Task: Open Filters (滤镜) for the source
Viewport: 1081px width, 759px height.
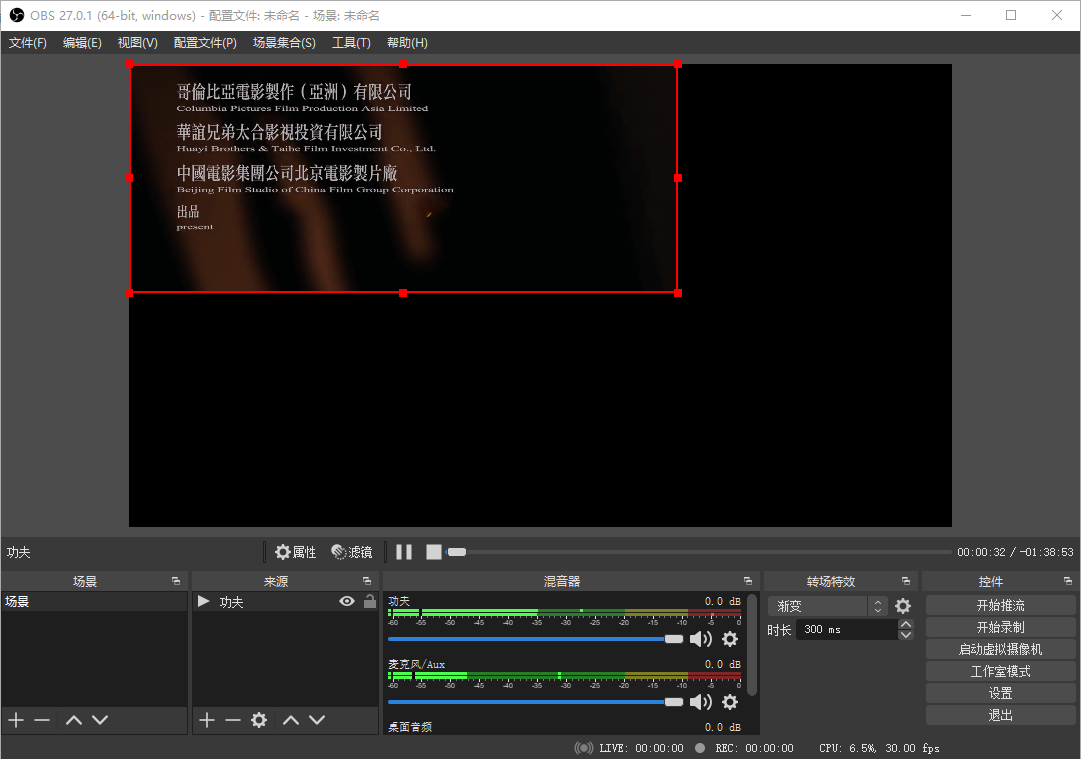Action: point(352,552)
